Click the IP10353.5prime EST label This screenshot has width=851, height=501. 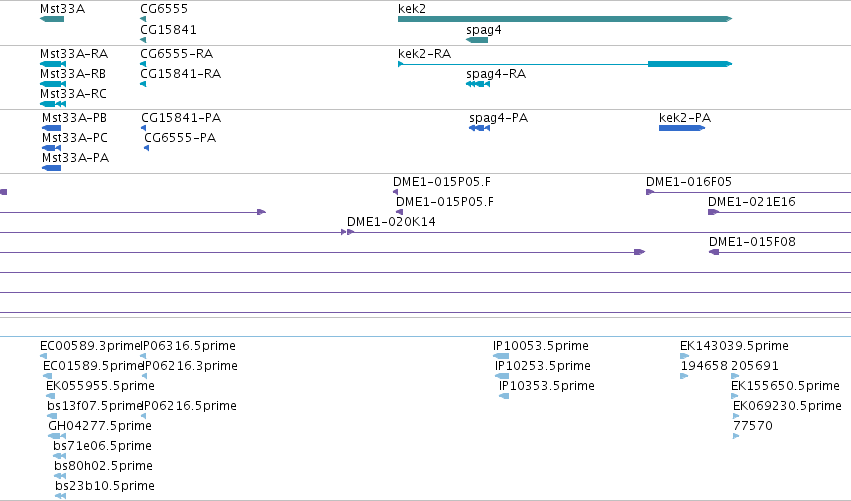coord(547,386)
